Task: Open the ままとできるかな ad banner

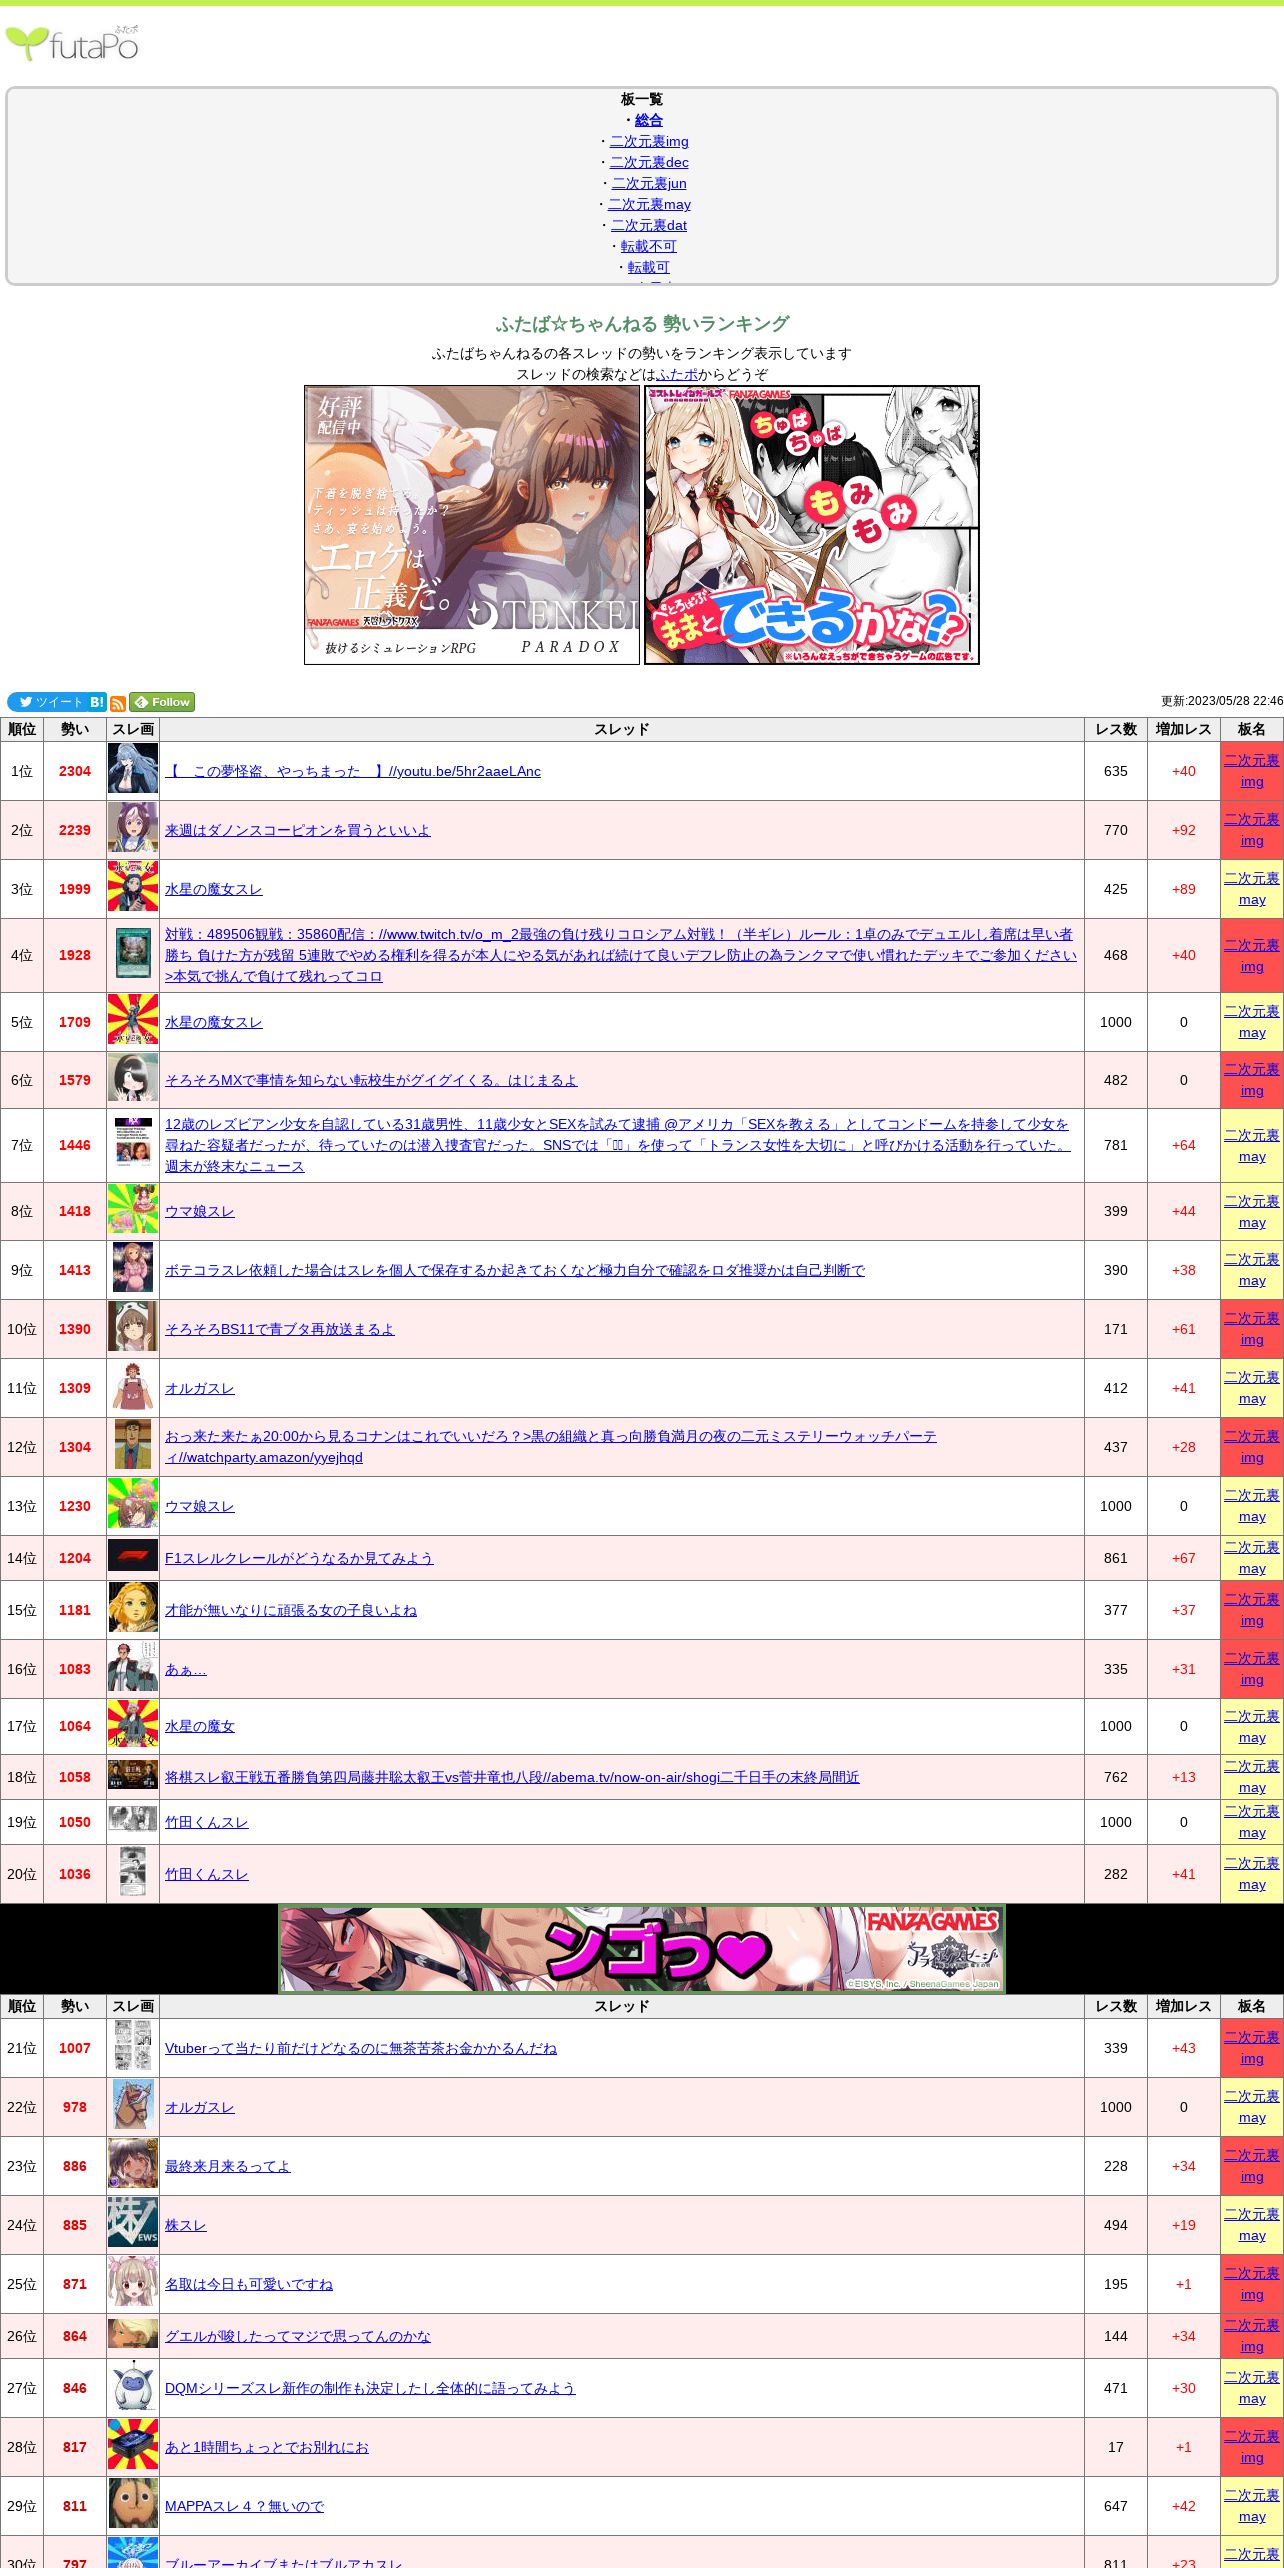Action: point(812,525)
